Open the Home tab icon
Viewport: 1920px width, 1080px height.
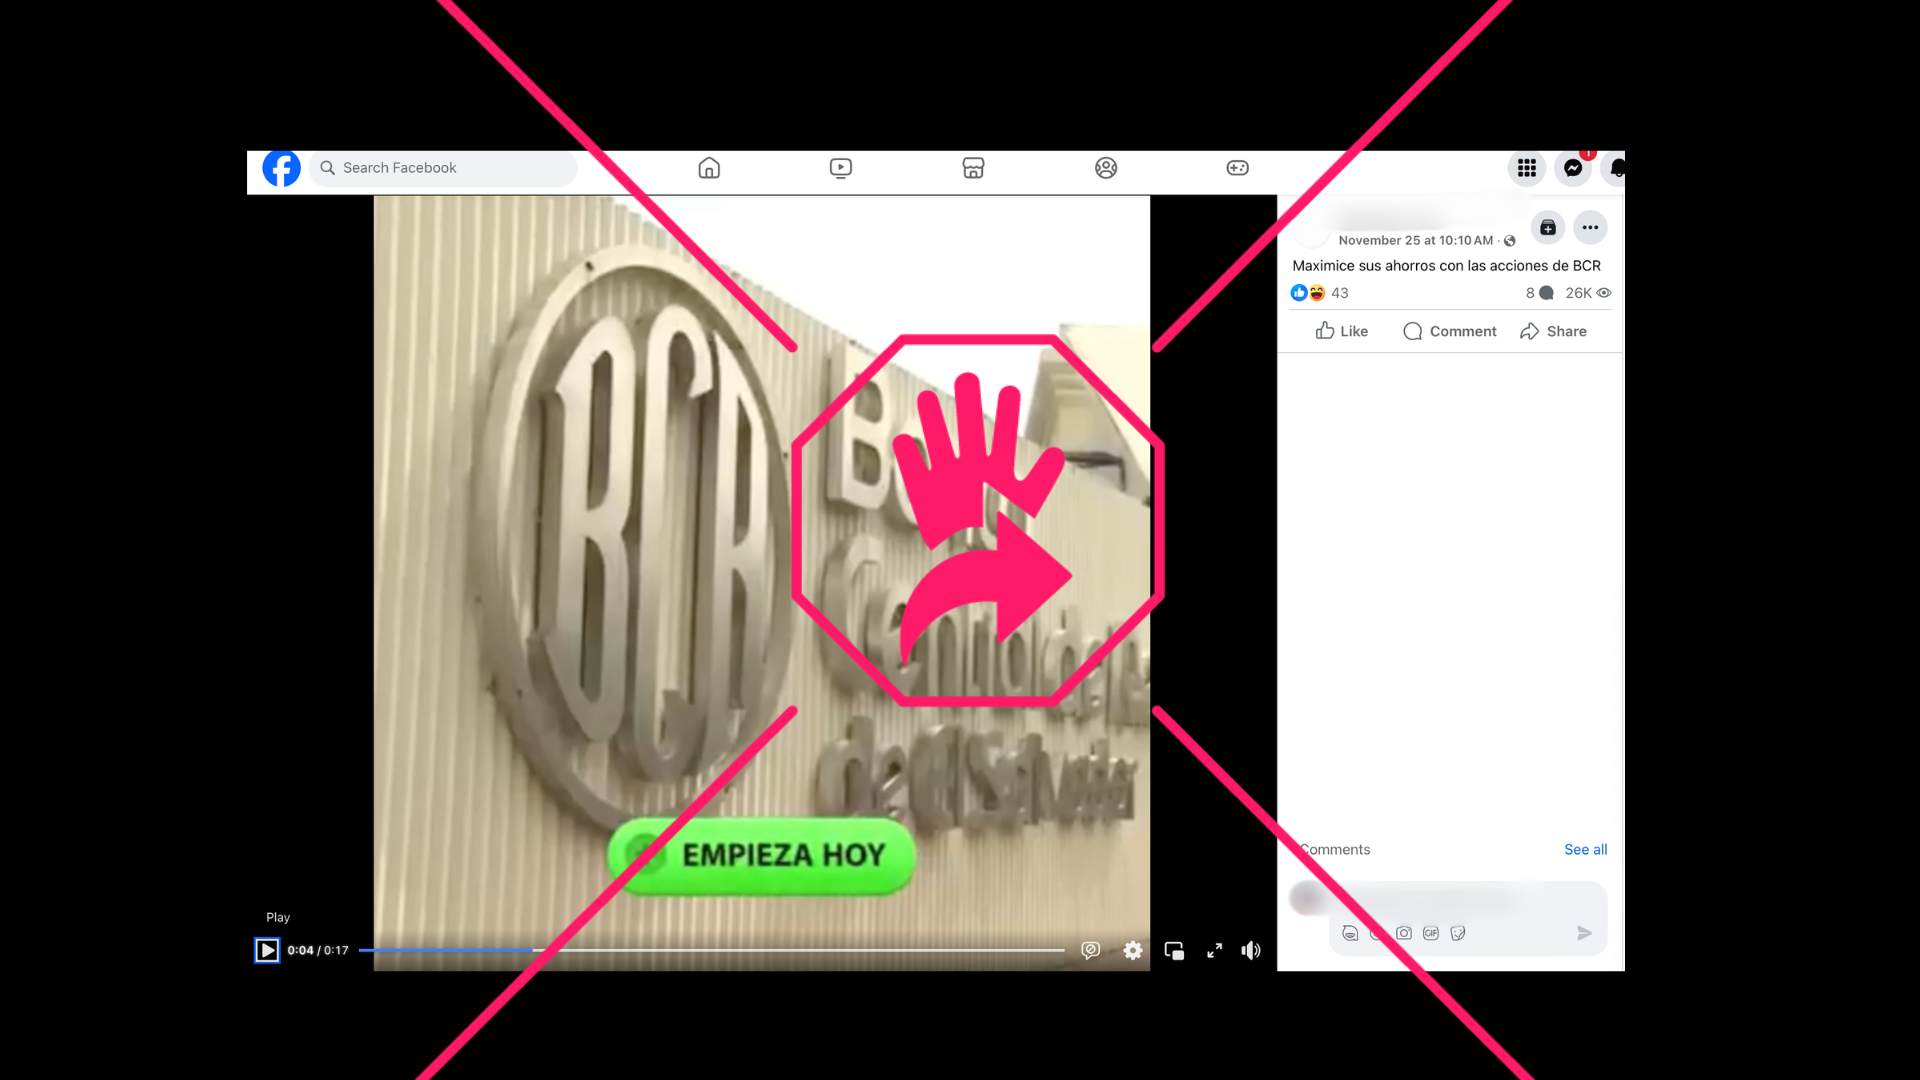point(709,168)
